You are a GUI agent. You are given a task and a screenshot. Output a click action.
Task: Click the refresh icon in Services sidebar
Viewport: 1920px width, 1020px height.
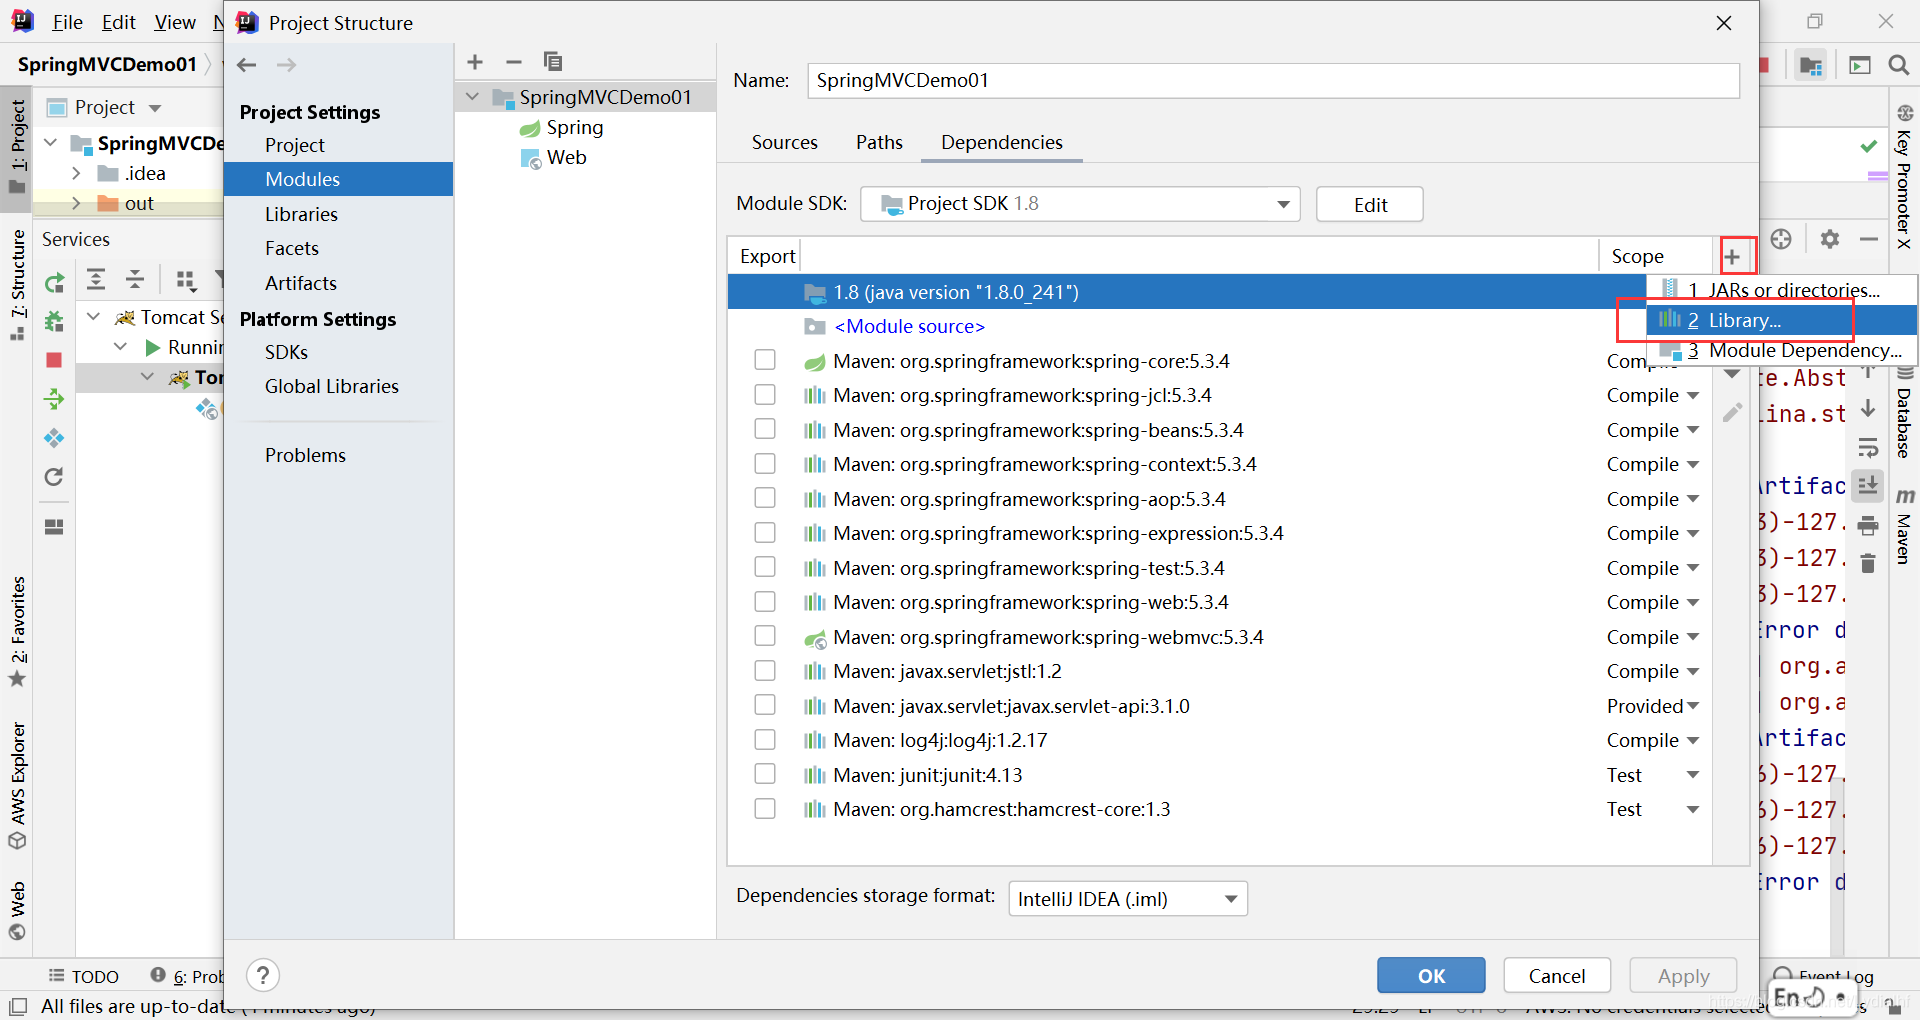point(54,477)
